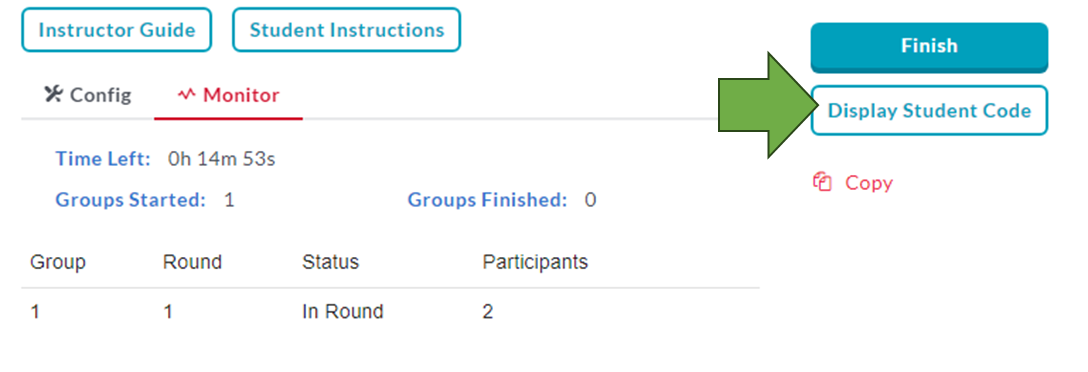Viewport: 1088px width, 372px height.
Task: Click the Status column header
Action: pos(330,262)
